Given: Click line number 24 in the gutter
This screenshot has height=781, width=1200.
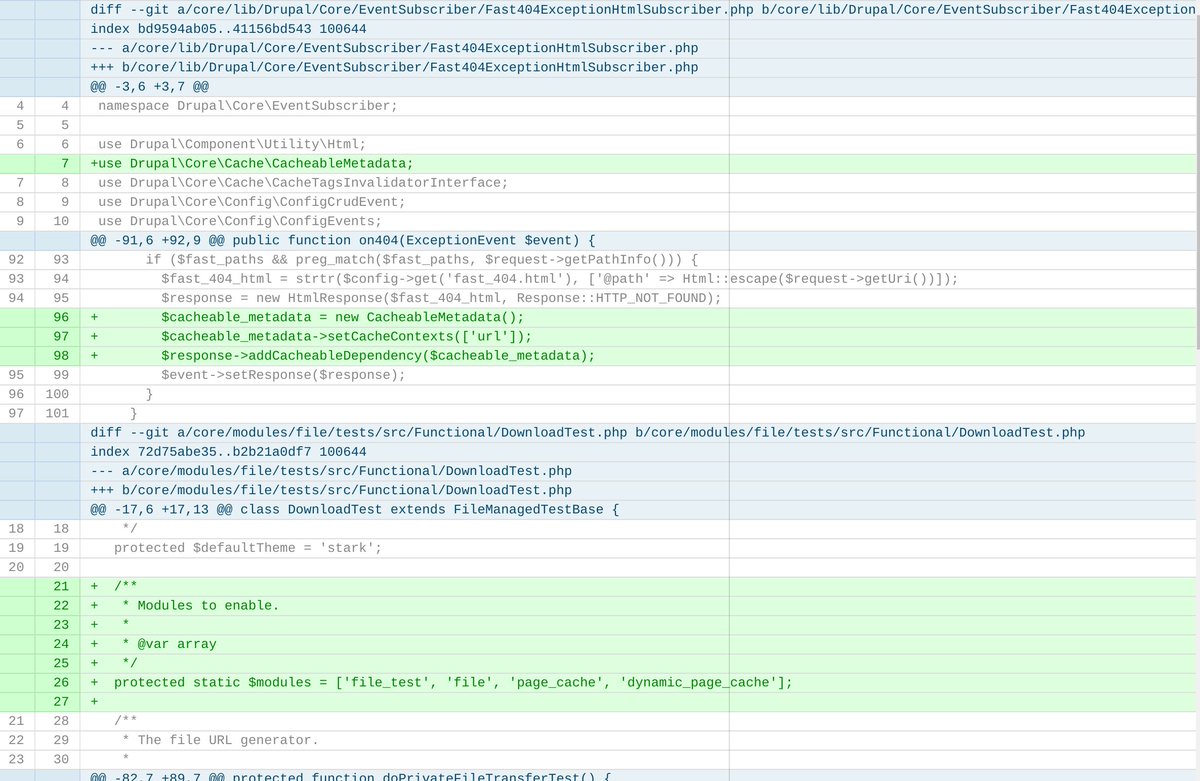Looking at the screenshot, I should 61,644.
